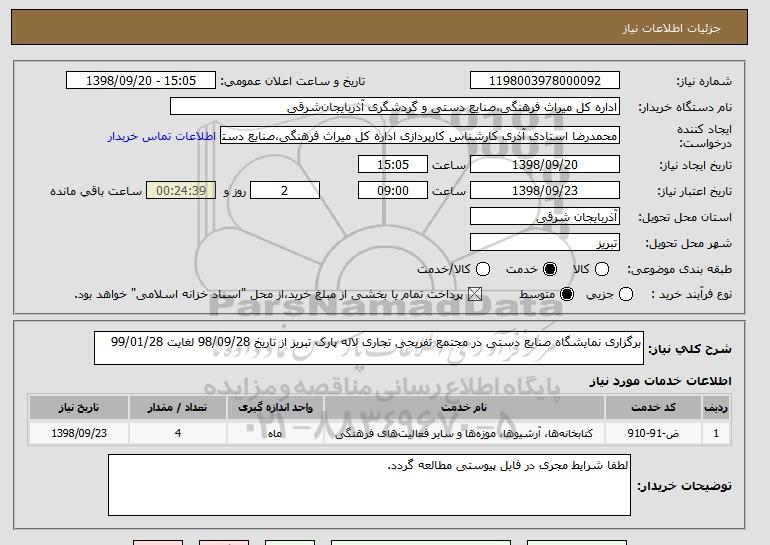770x545 pixels.
Task: Click the شهر محل تحویل field تبریز
Action: (x=545, y=243)
